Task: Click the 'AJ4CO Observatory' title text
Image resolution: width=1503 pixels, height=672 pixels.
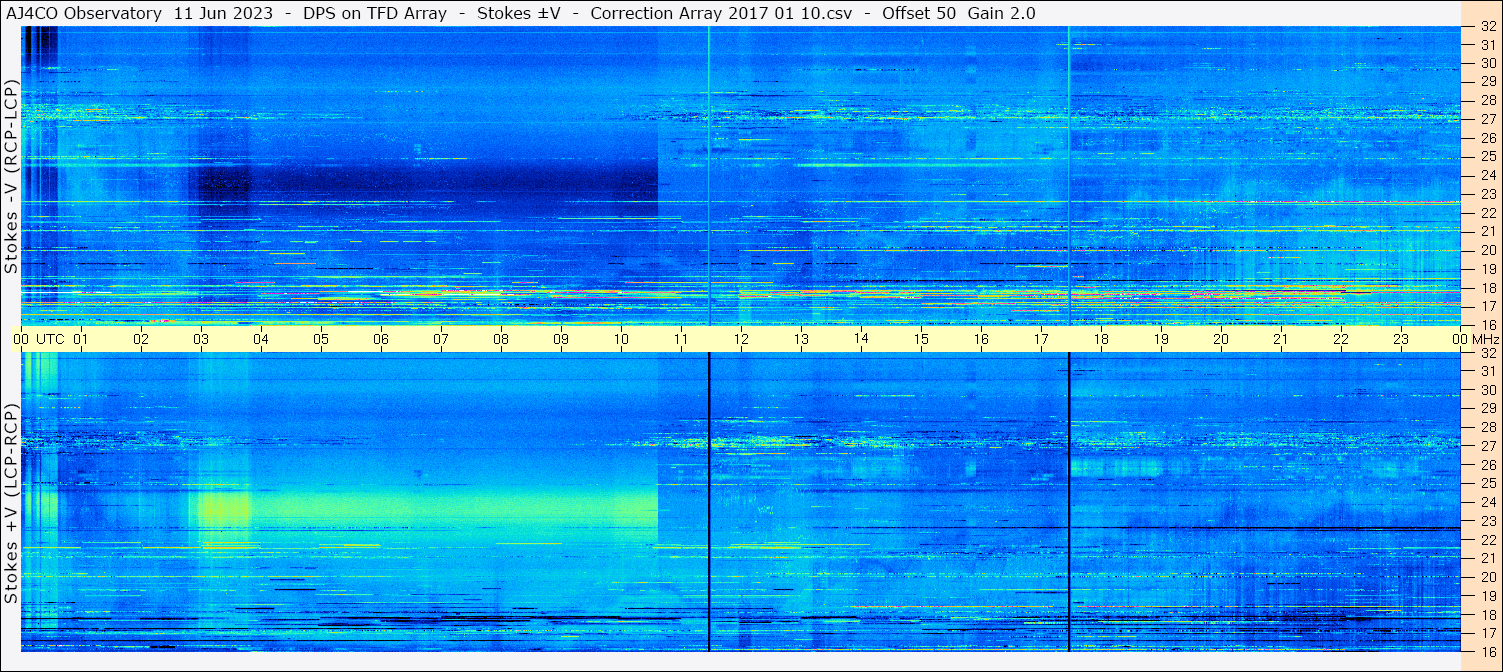Action: pos(84,13)
